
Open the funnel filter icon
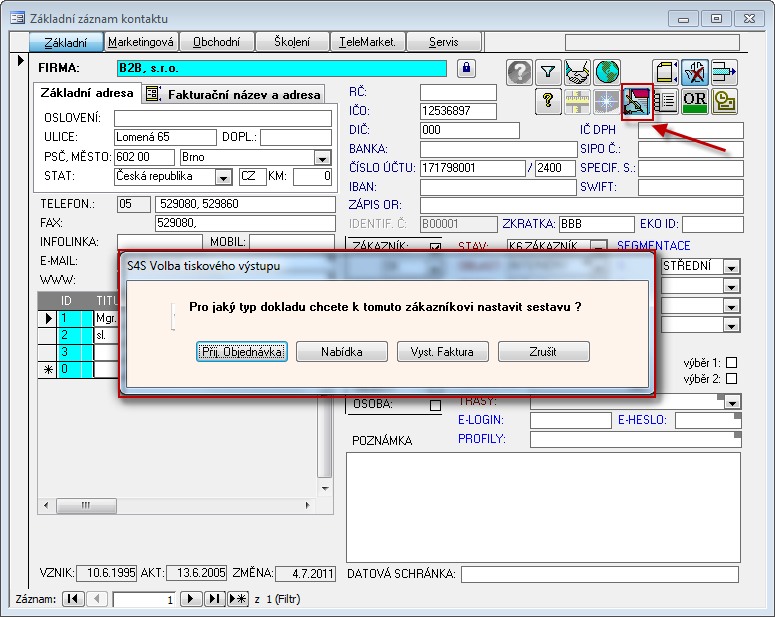tap(548, 72)
